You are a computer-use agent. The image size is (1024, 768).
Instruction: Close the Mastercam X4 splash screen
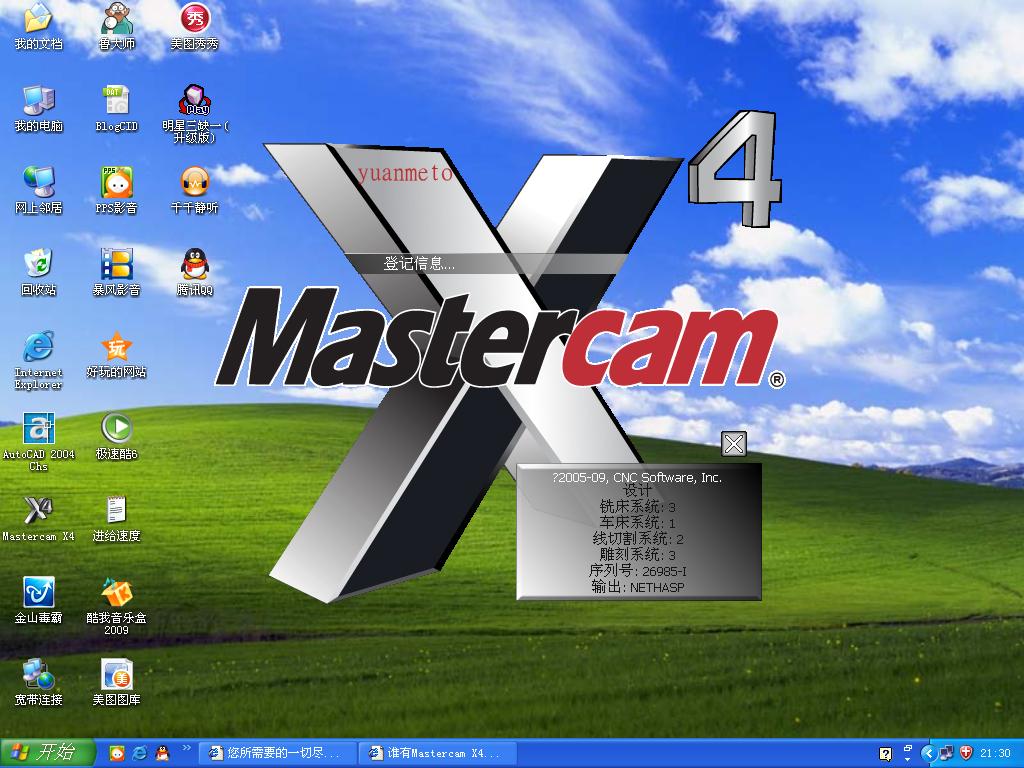click(734, 445)
